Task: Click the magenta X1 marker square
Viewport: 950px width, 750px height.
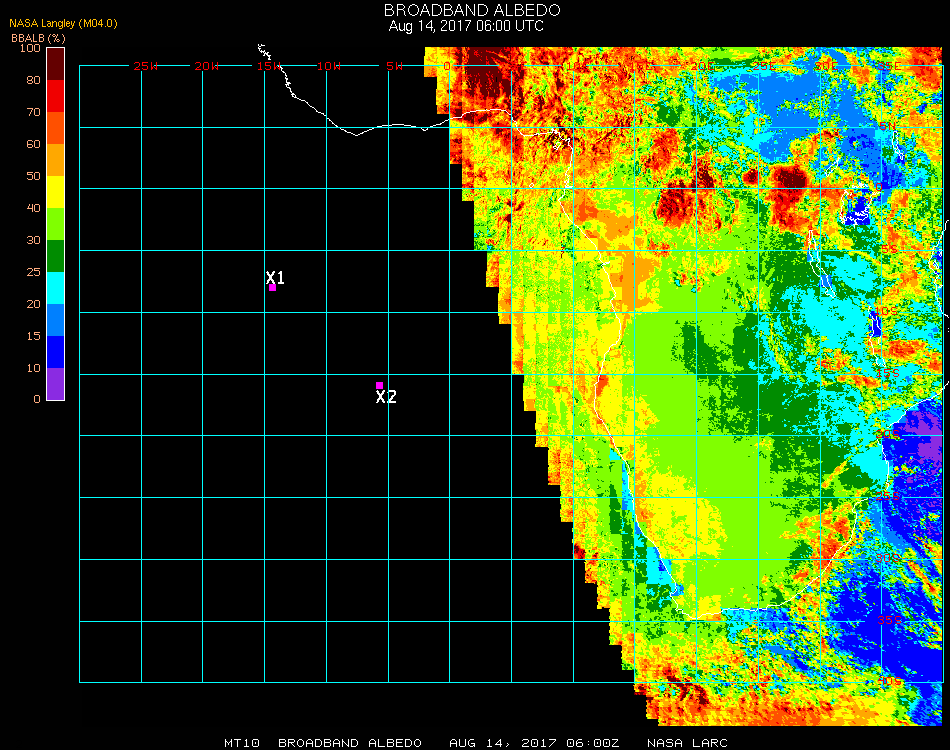Action: pyautogui.click(x=272, y=288)
